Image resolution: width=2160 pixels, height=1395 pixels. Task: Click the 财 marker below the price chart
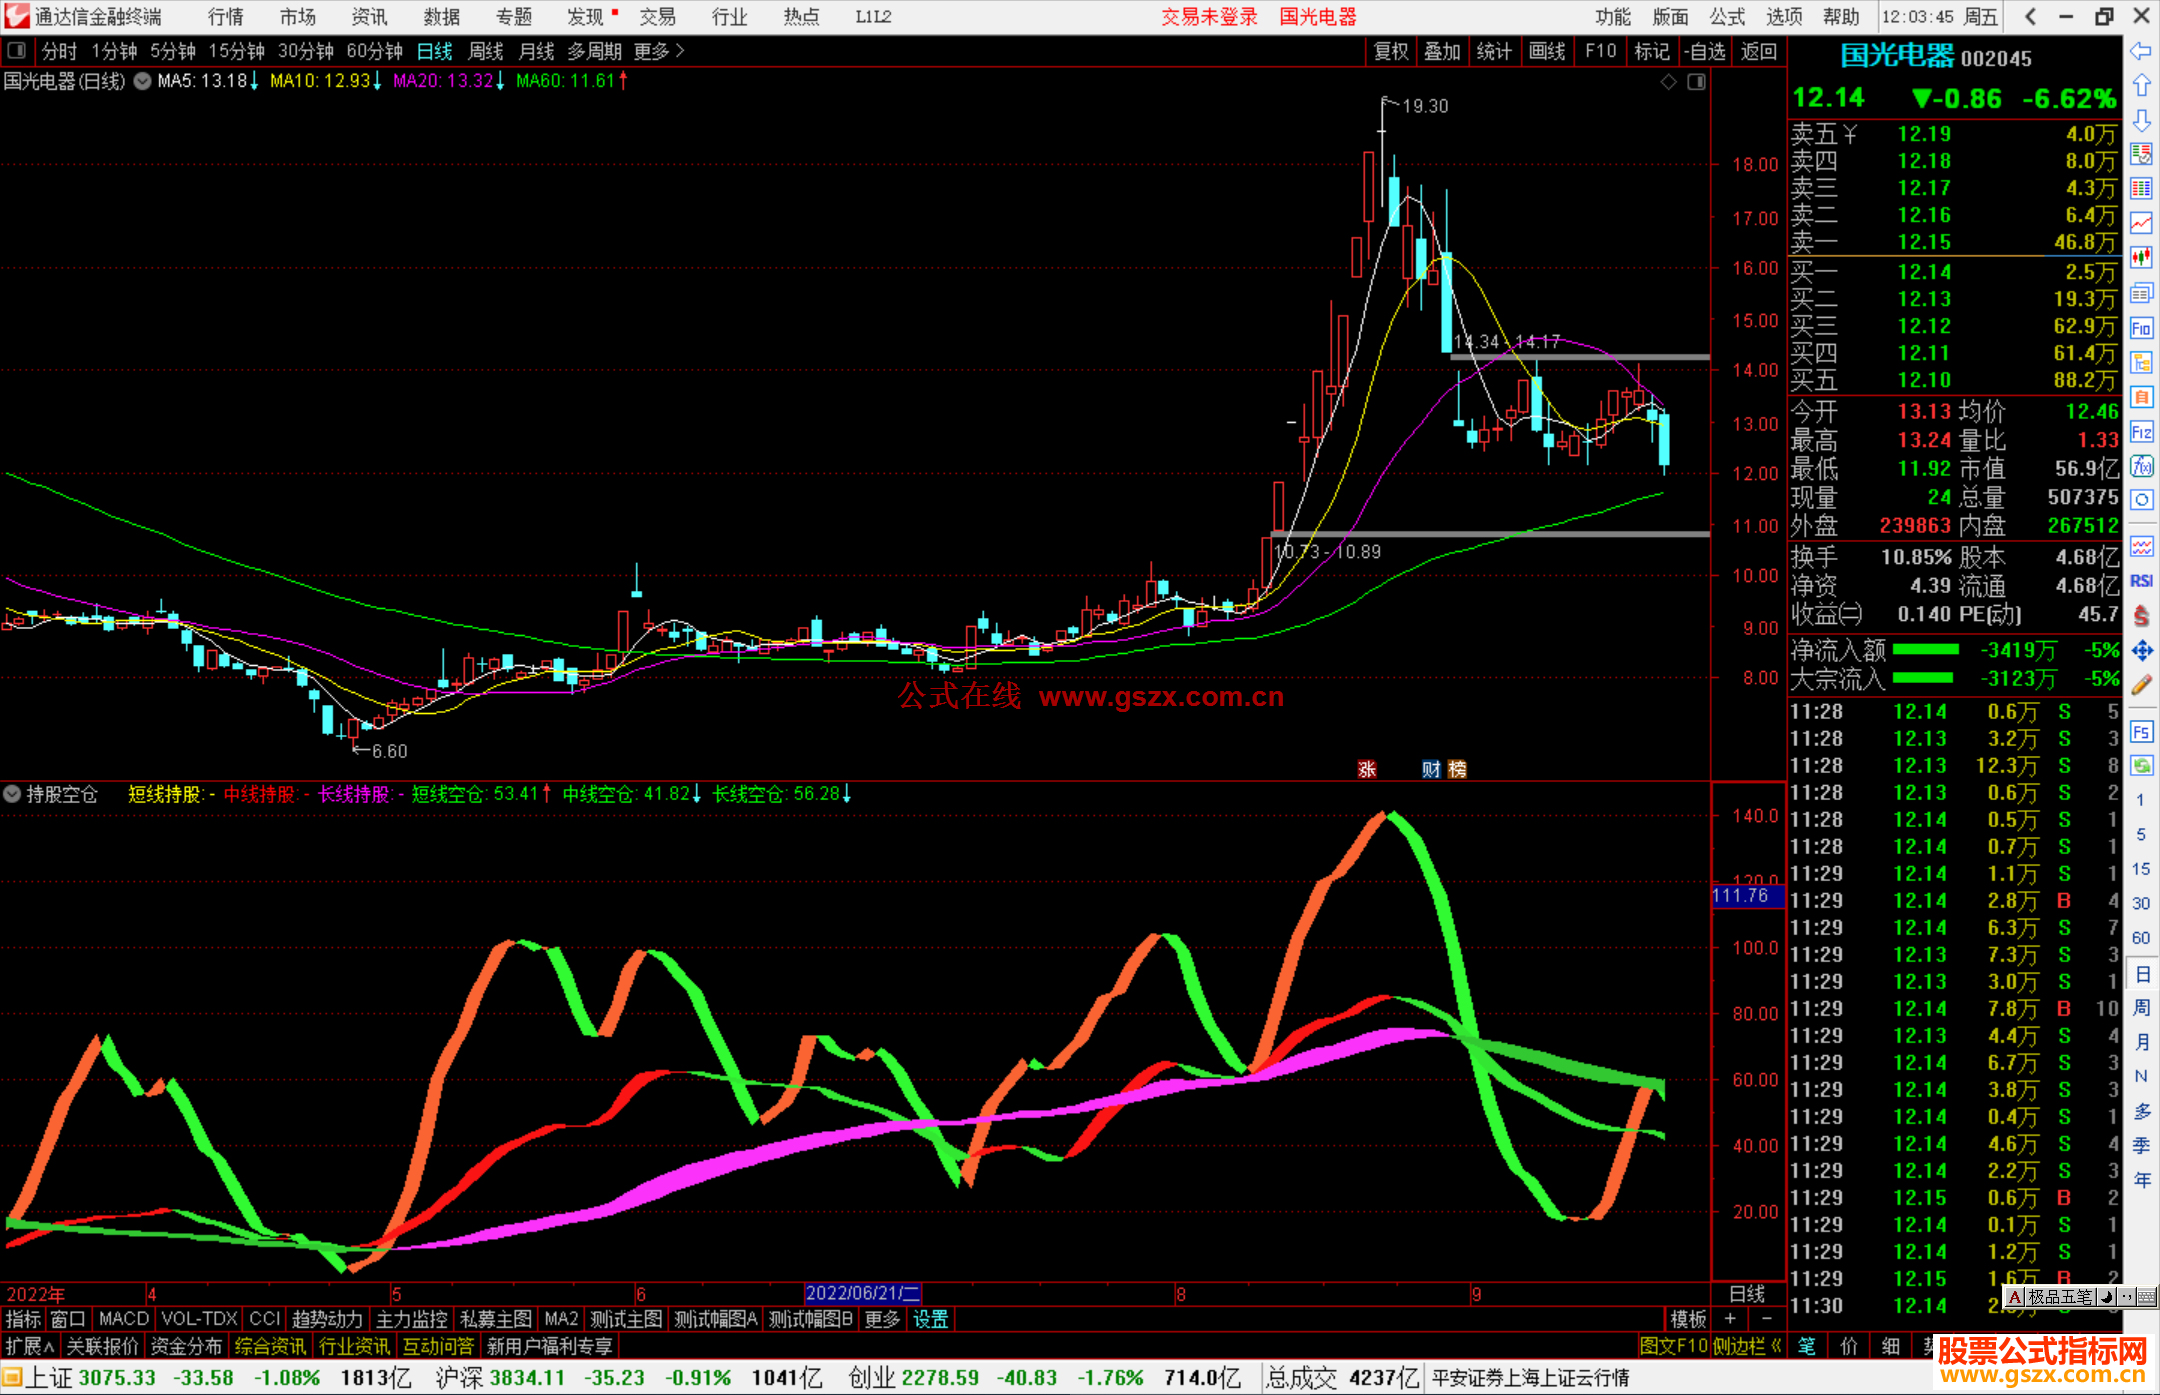click(1431, 769)
